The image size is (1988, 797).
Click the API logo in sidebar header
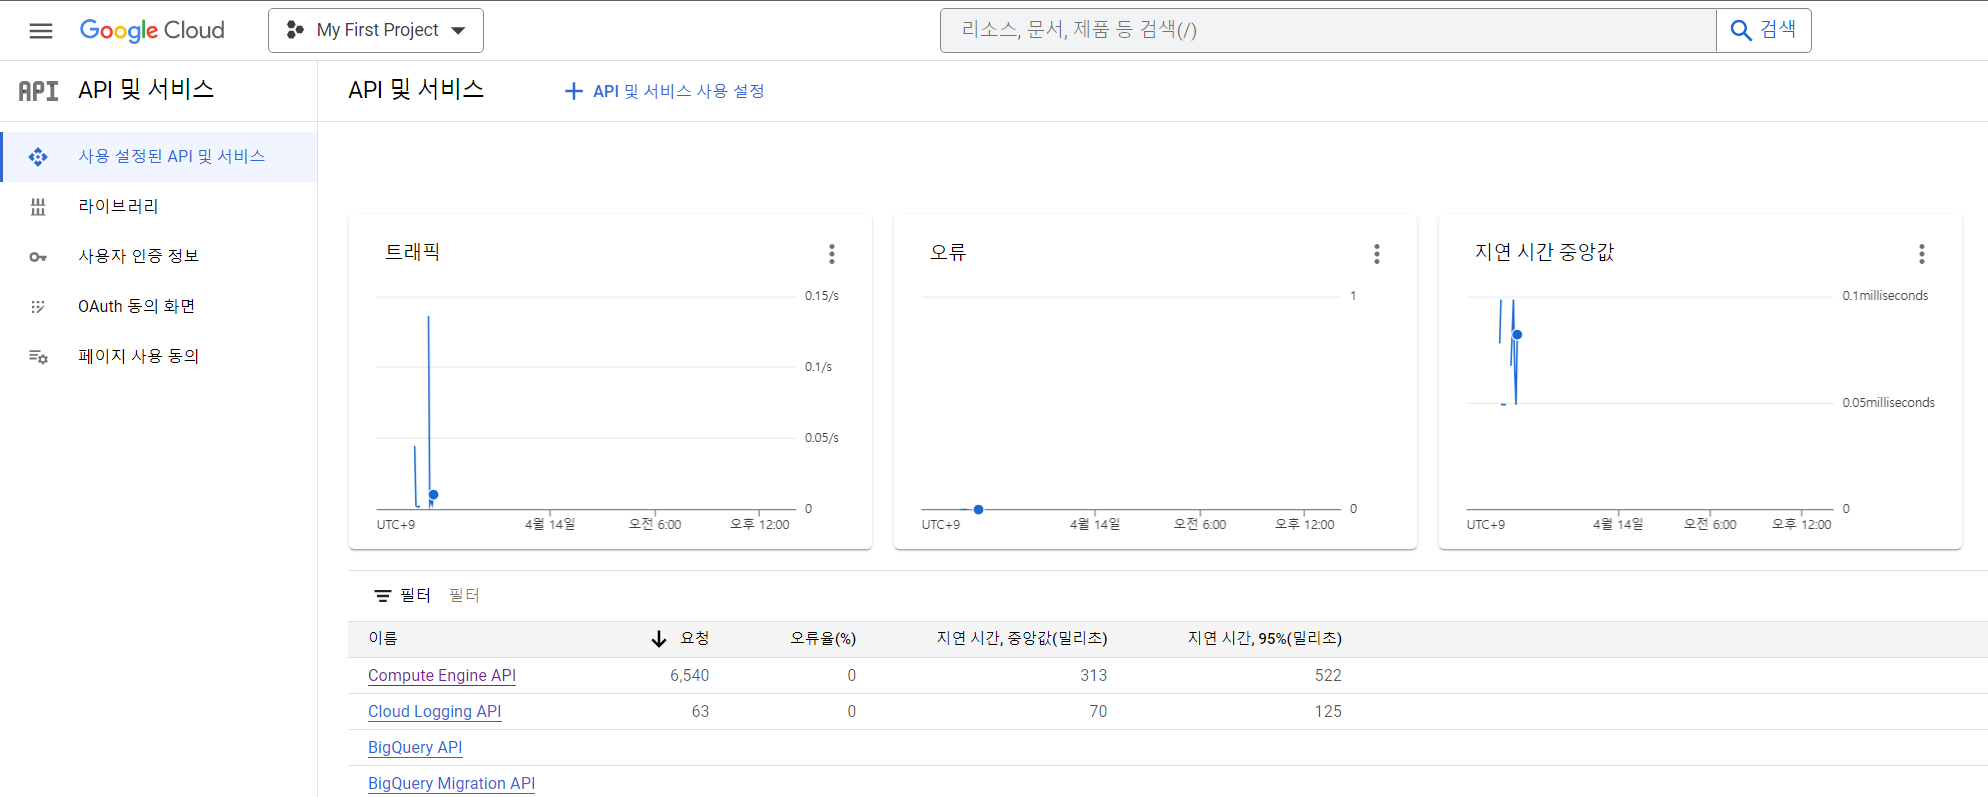pos(39,91)
